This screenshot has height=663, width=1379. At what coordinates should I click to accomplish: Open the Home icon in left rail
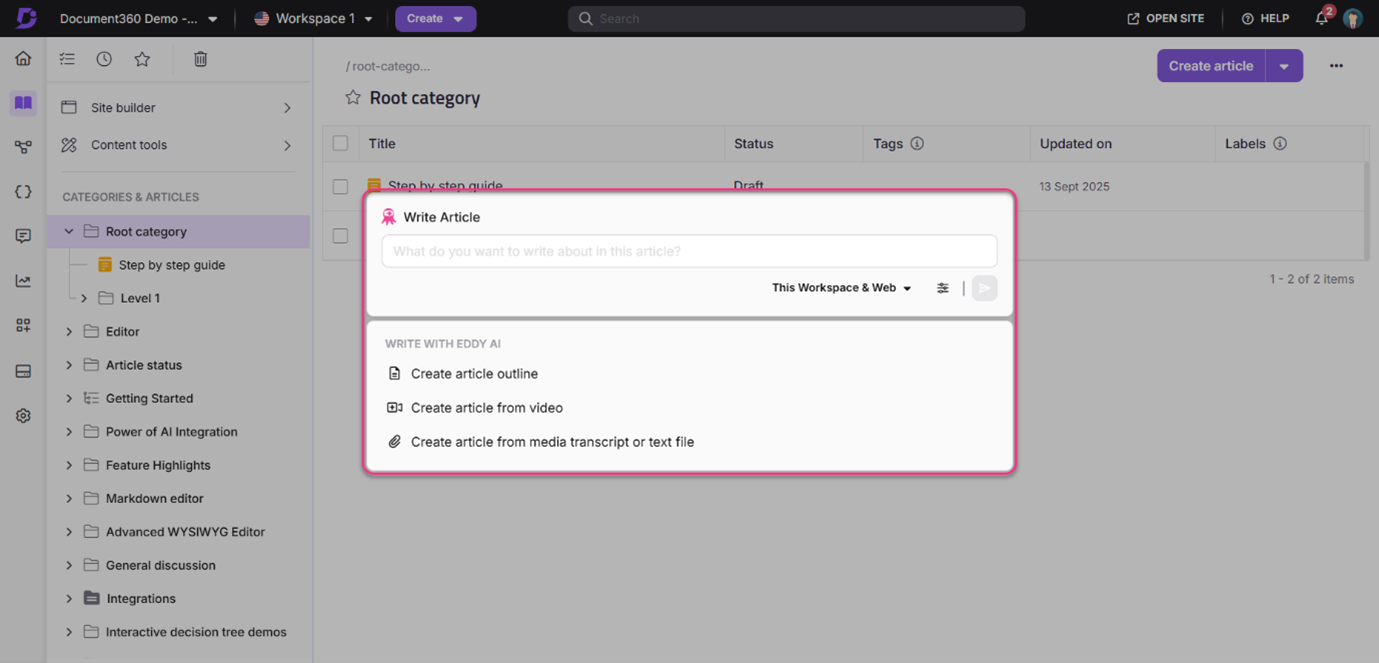23,58
